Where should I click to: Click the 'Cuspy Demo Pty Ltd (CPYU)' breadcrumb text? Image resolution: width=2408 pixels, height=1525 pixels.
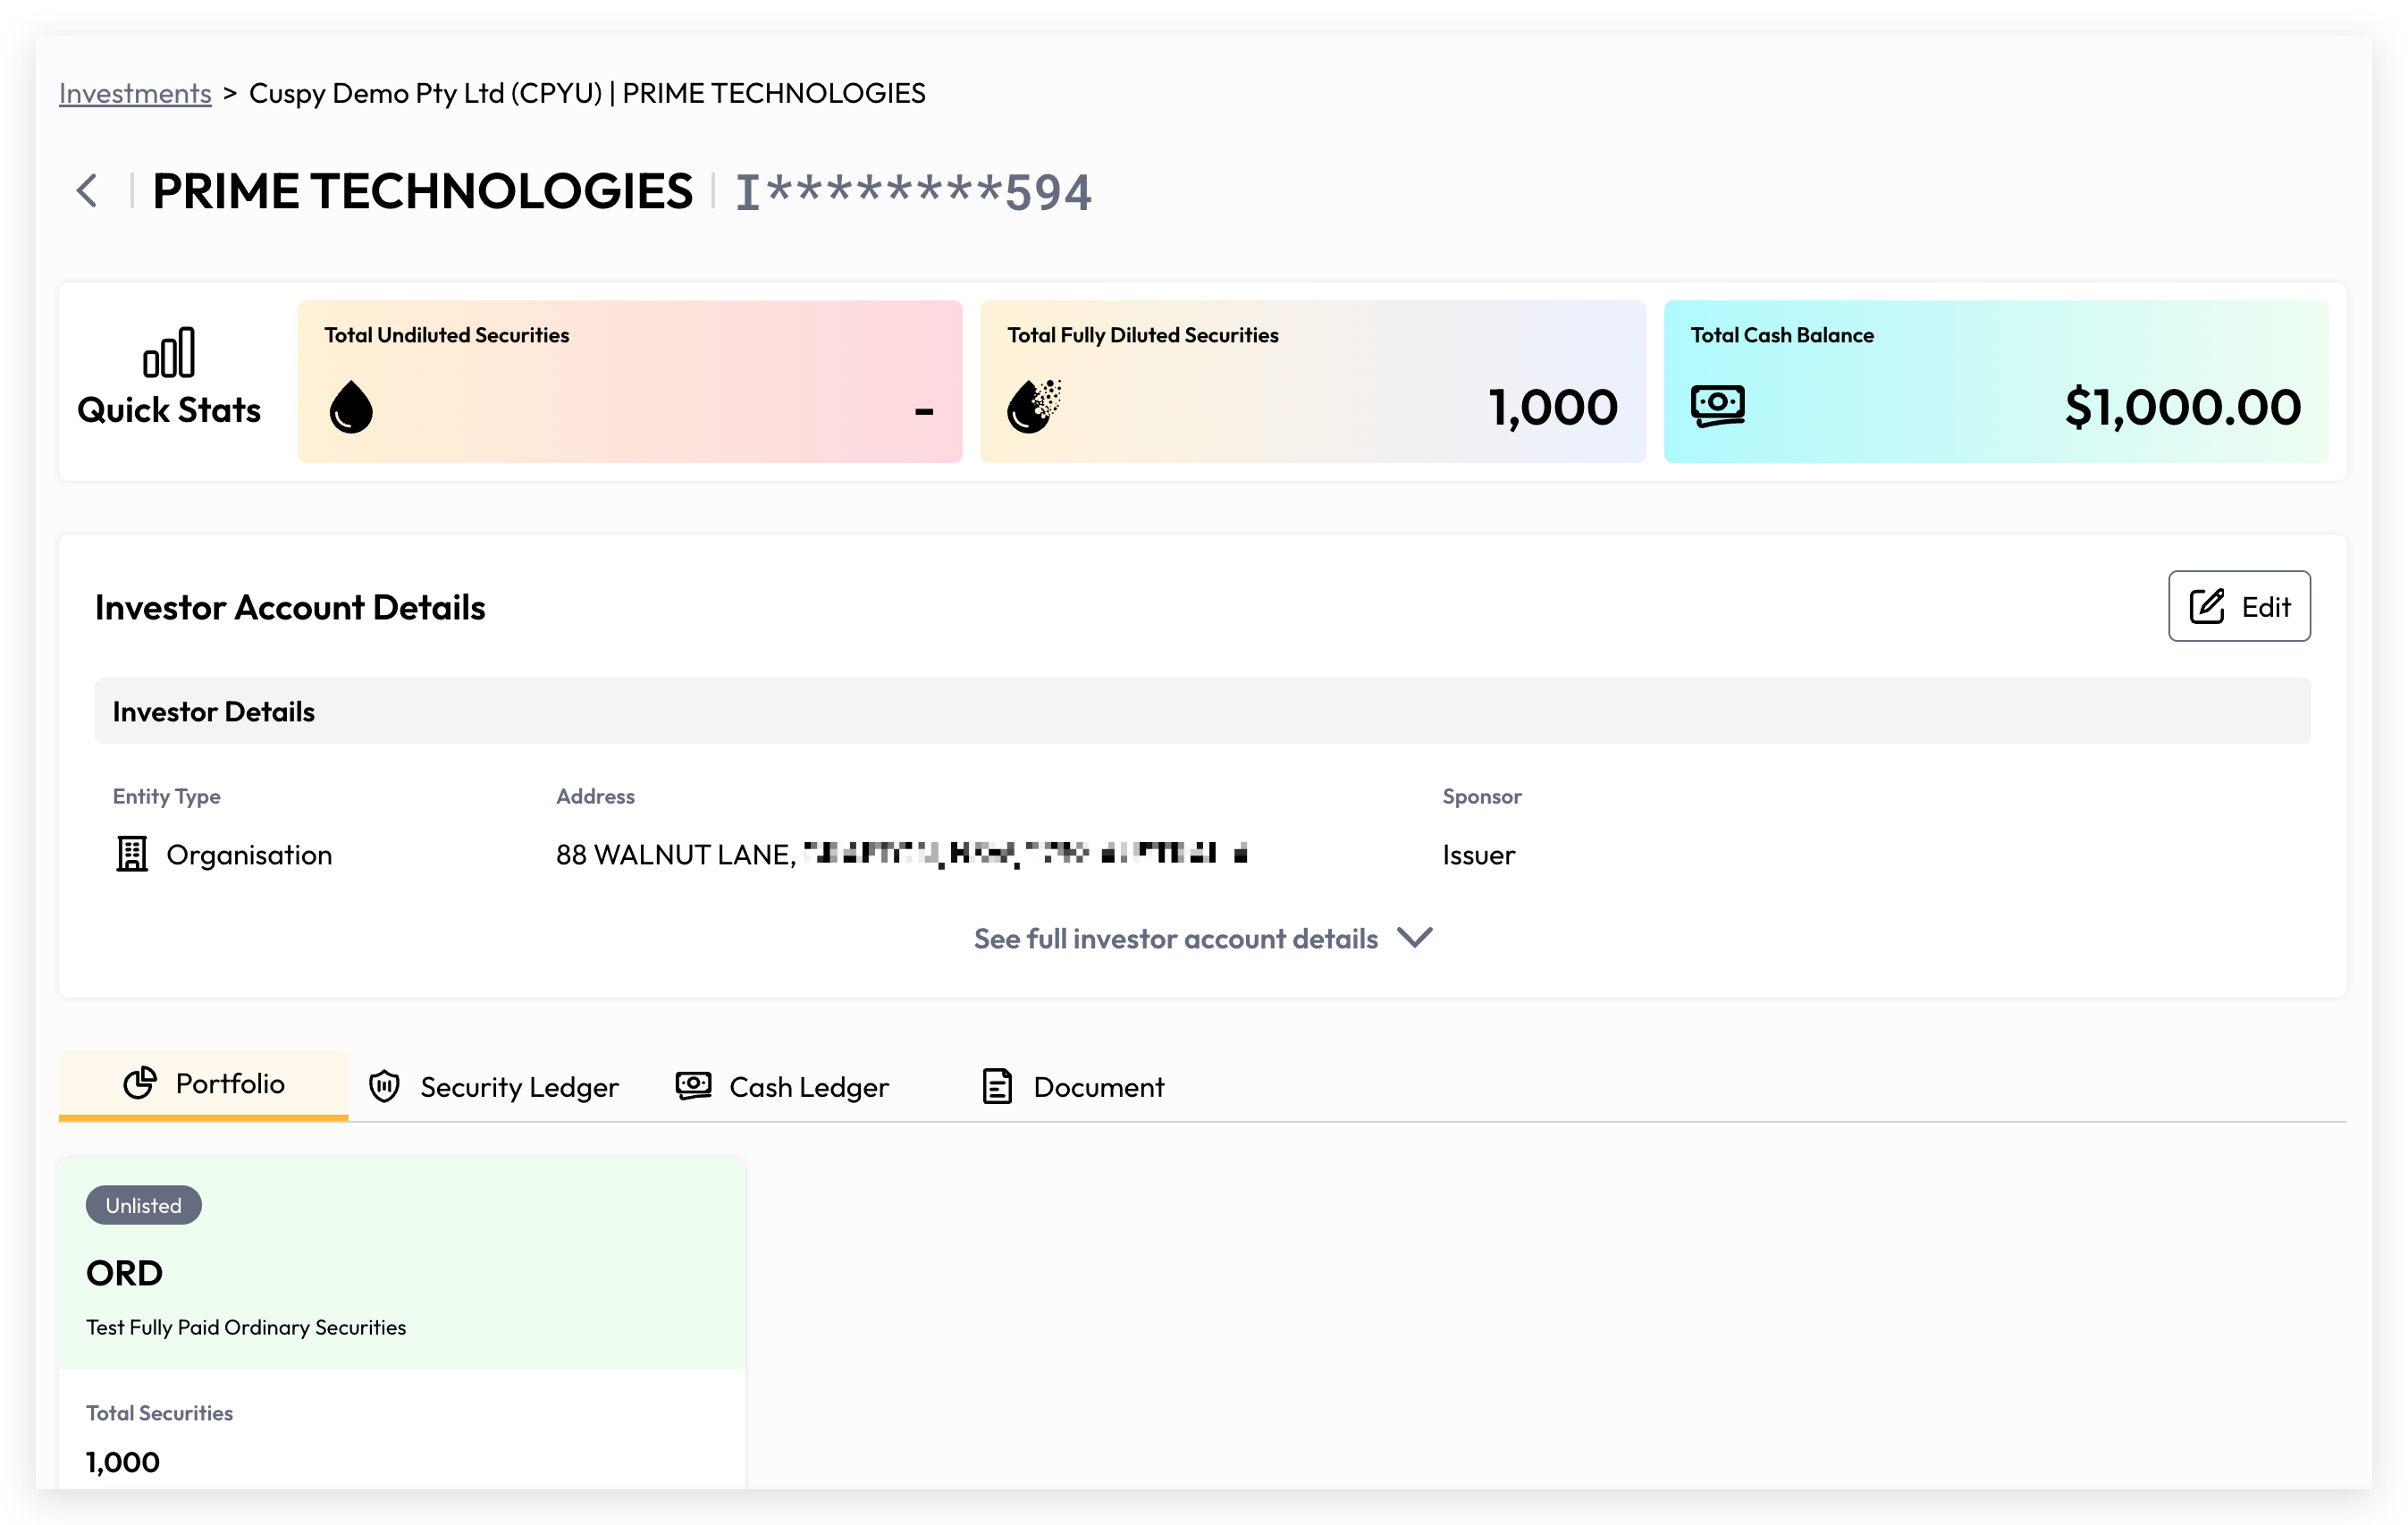426,93
